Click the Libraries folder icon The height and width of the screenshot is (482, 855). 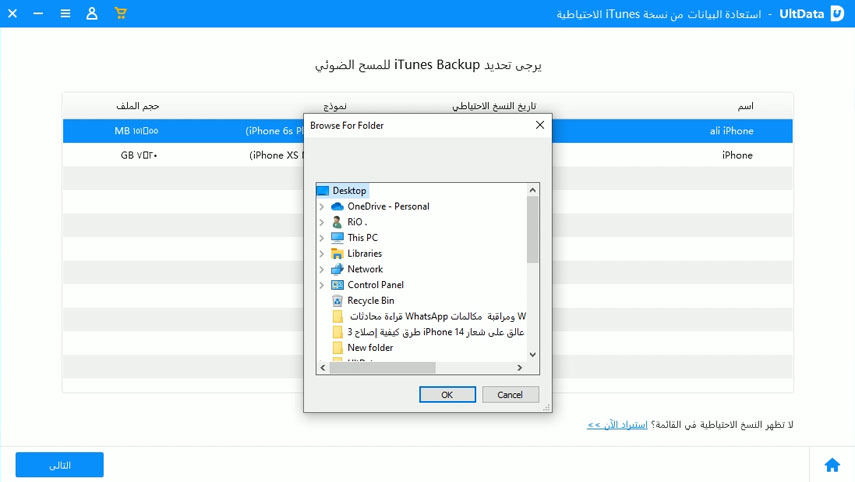pyautogui.click(x=338, y=254)
